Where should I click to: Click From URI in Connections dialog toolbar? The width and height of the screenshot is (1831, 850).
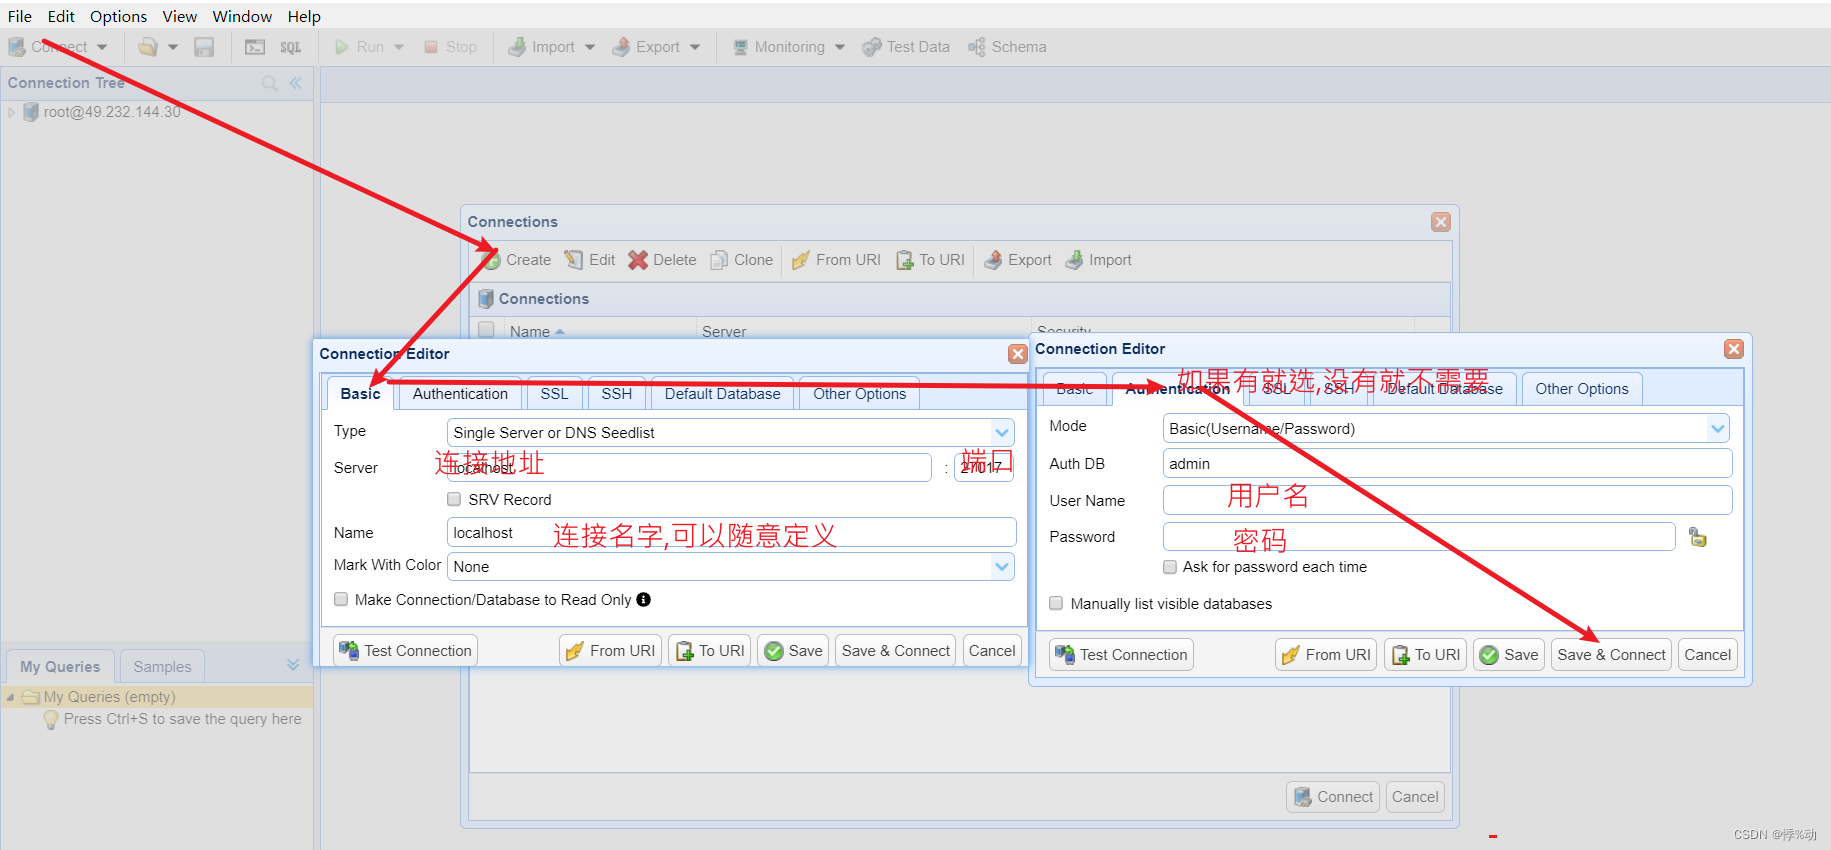pyautogui.click(x=836, y=260)
